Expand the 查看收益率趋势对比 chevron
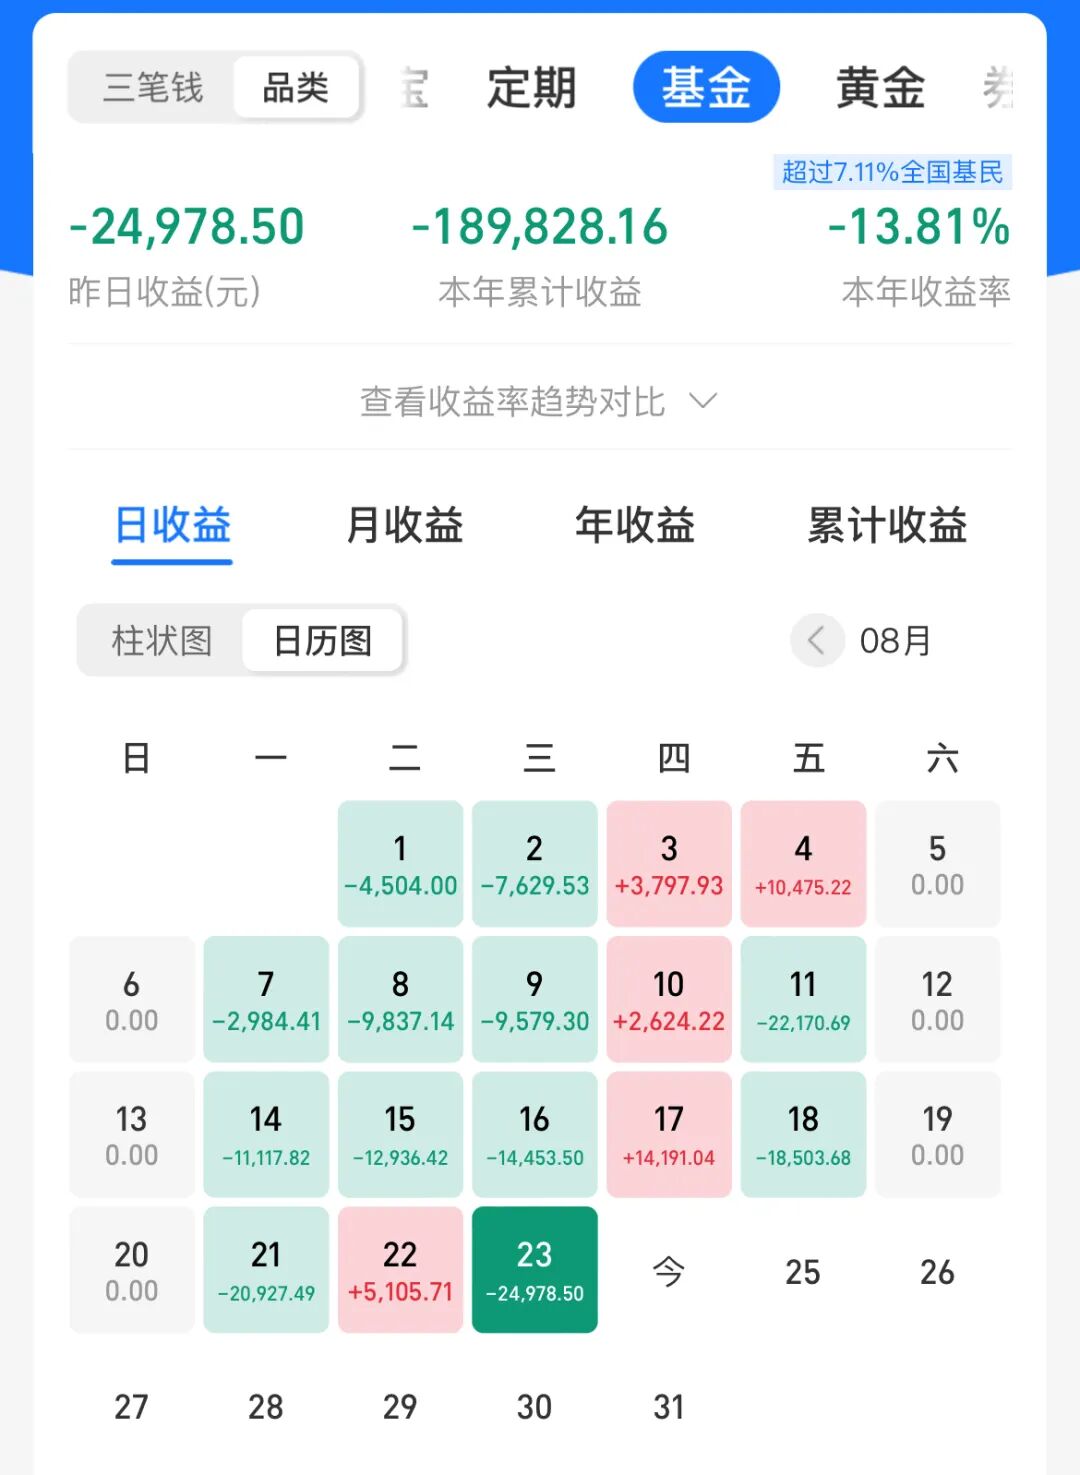The height and width of the screenshot is (1475, 1080). tap(704, 401)
